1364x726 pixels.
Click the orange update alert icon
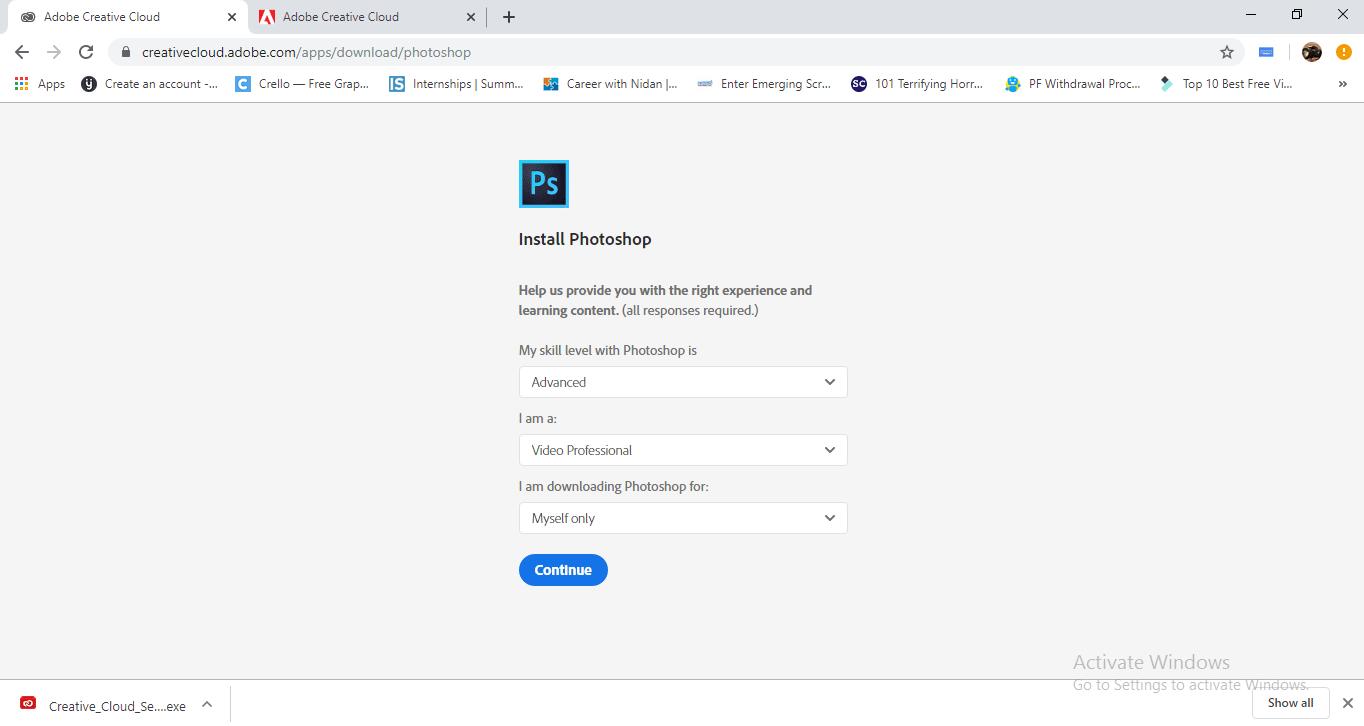point(1343,52)
